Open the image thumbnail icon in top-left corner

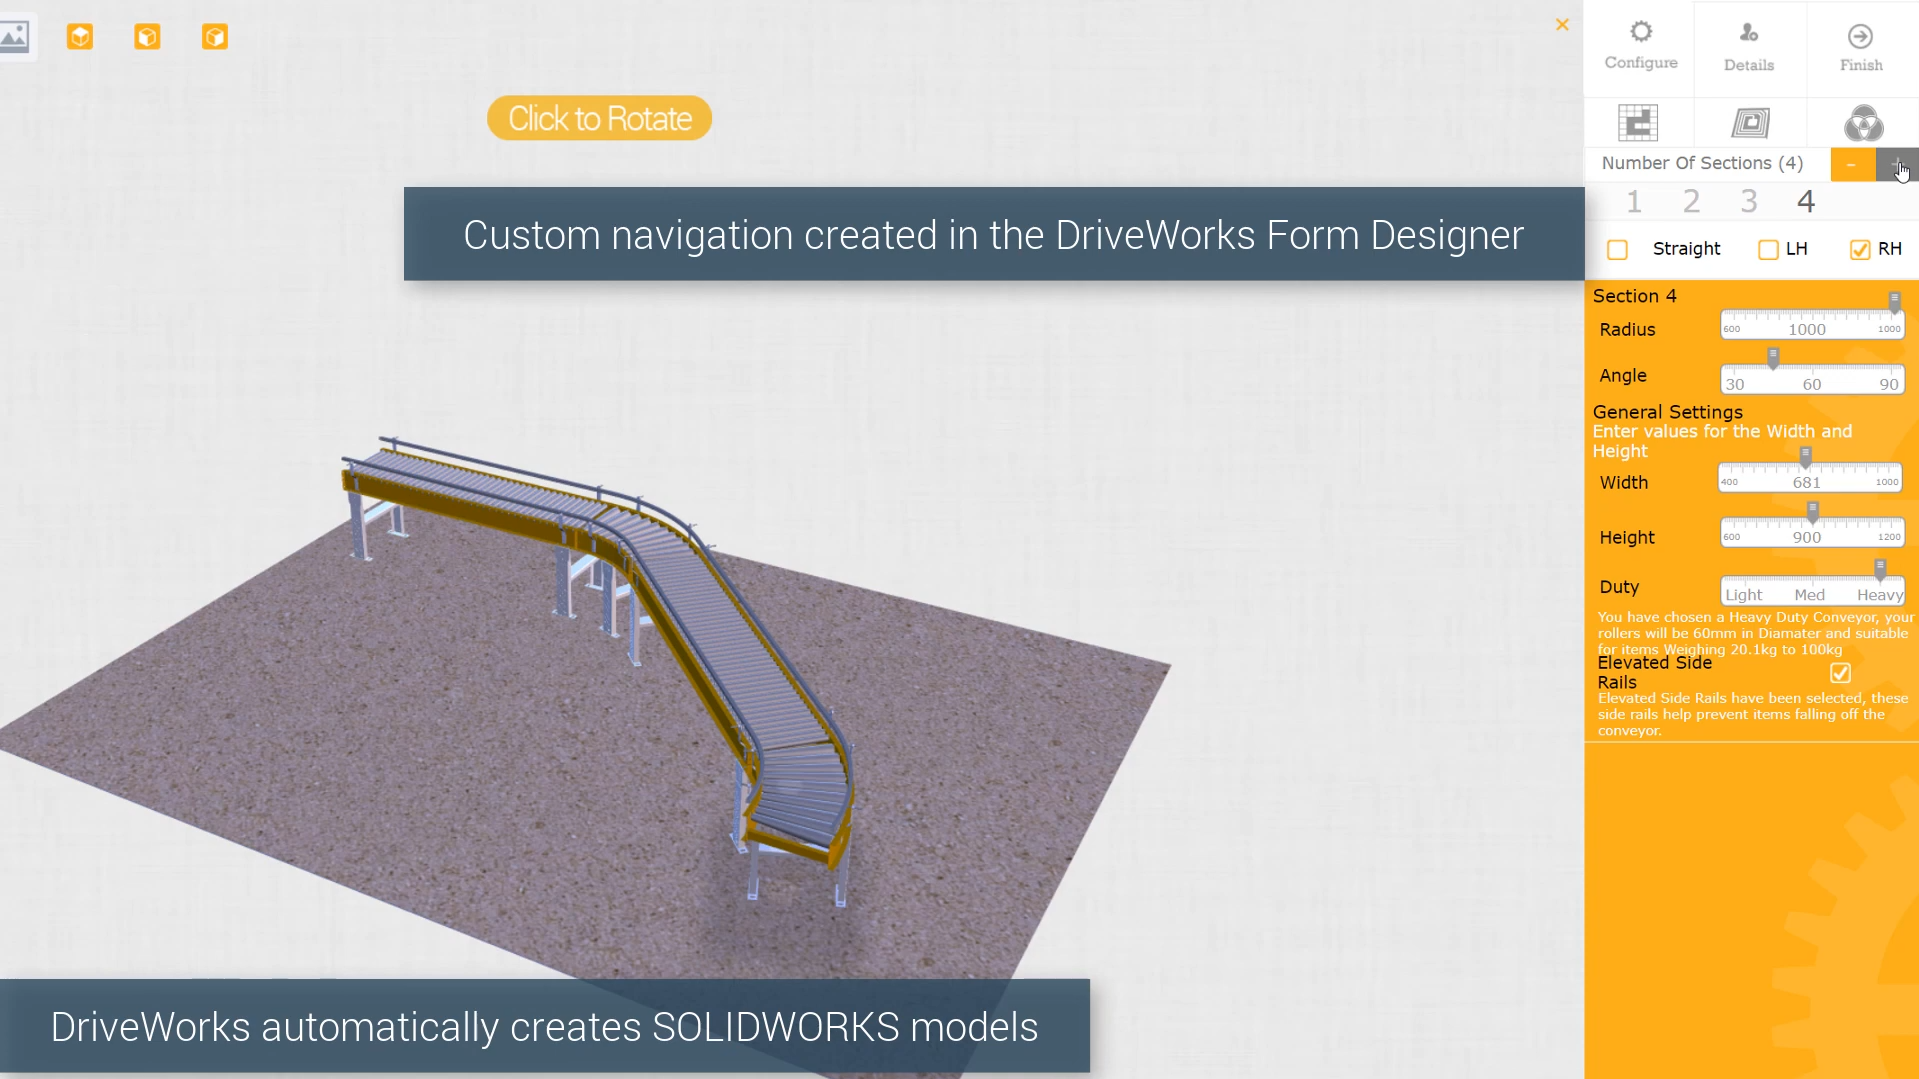[14, 36]
